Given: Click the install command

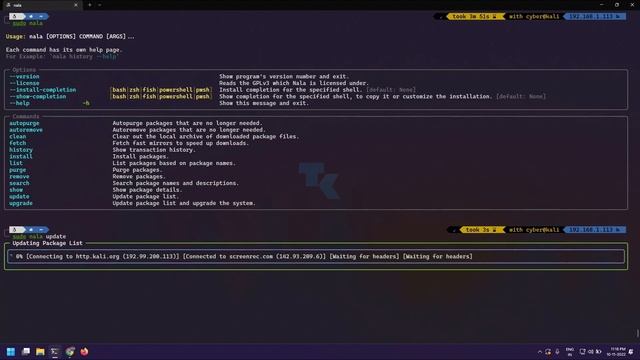Looking at the screenshot, I should [x=21, y=156].
